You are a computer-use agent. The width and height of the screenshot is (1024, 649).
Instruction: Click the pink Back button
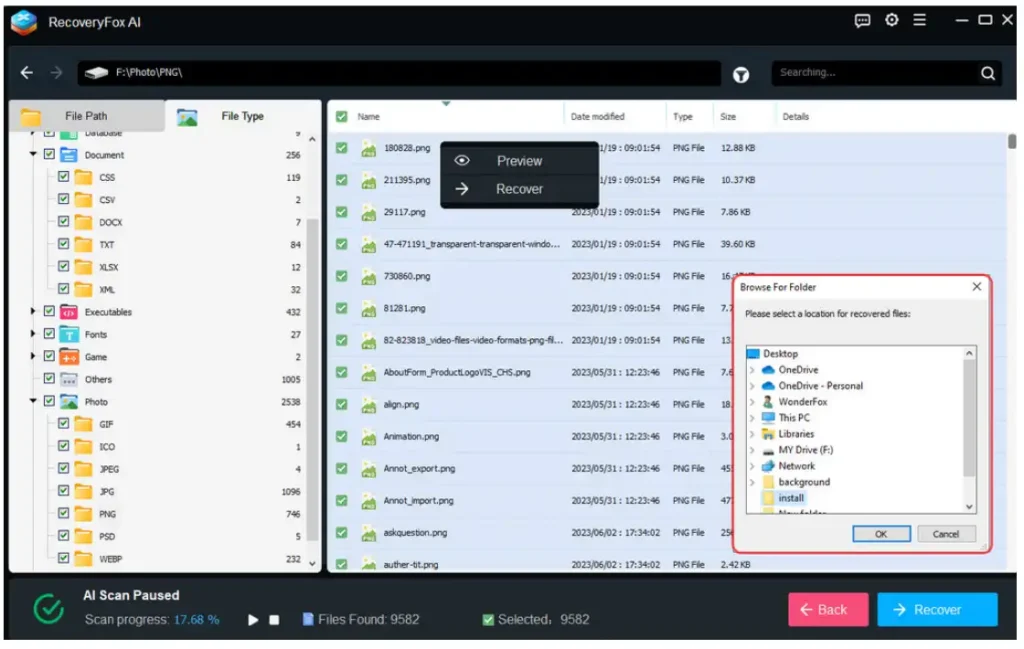[828, 610]
